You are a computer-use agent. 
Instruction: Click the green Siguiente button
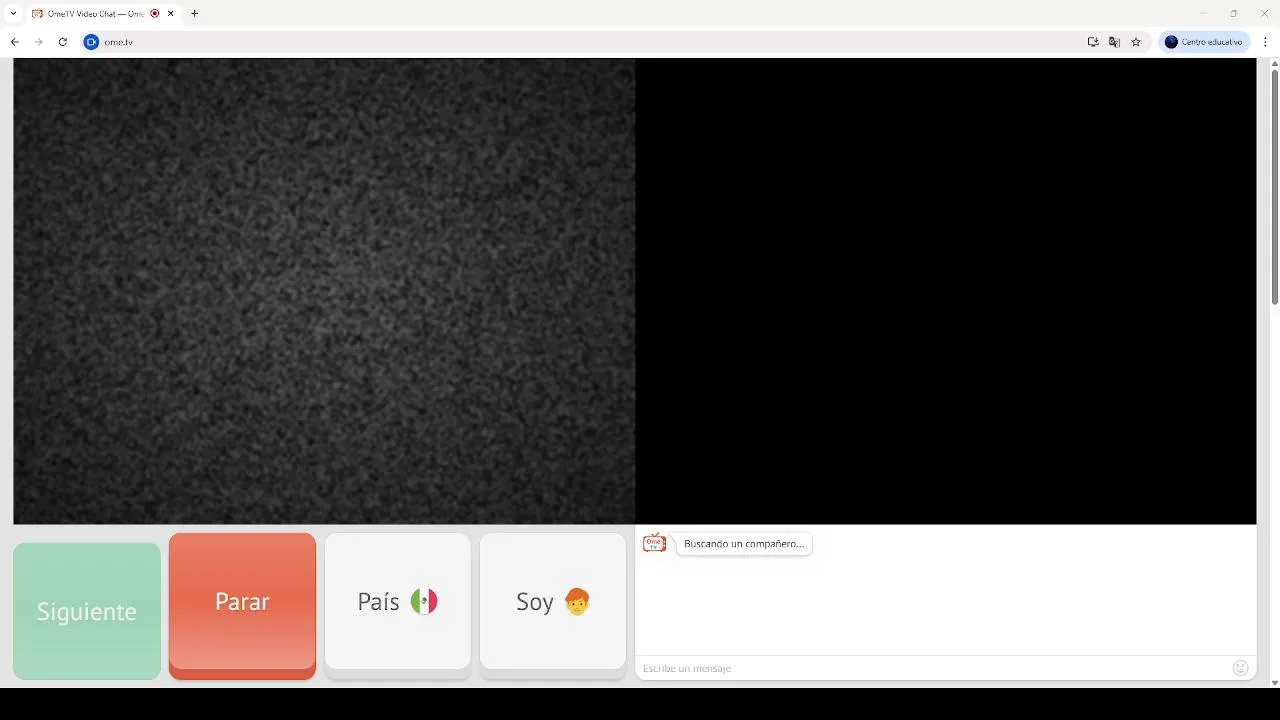click(87, 611)
